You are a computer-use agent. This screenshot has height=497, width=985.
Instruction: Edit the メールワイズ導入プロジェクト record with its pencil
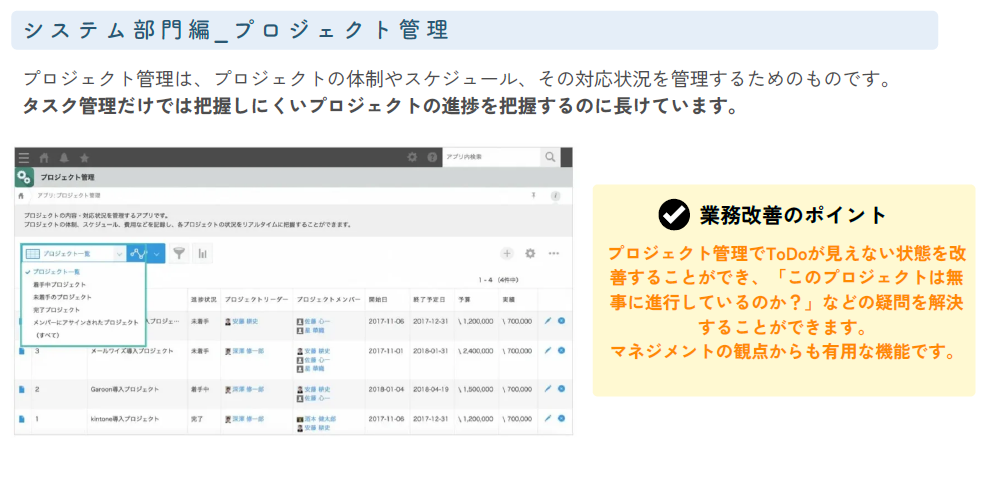(548, 351)
